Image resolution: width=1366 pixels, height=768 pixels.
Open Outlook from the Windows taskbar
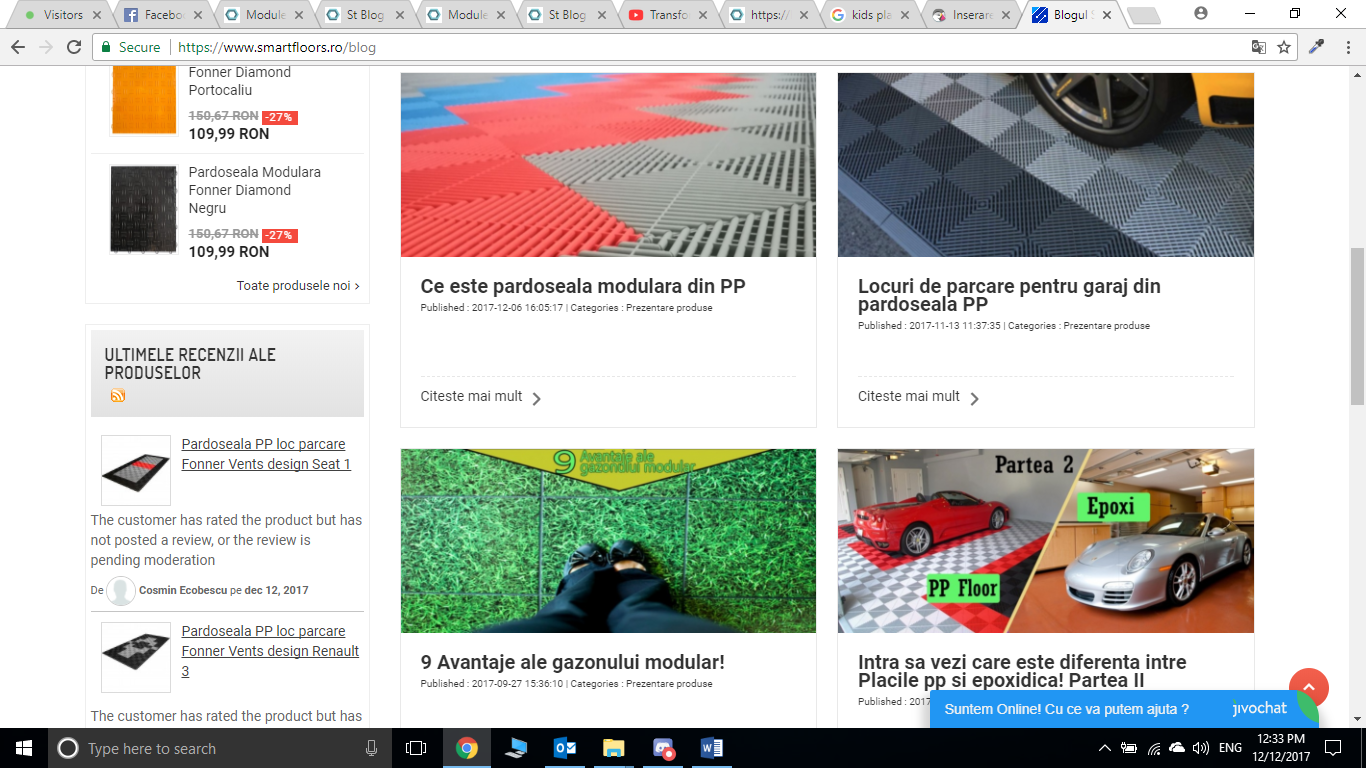tap(565, 748)
